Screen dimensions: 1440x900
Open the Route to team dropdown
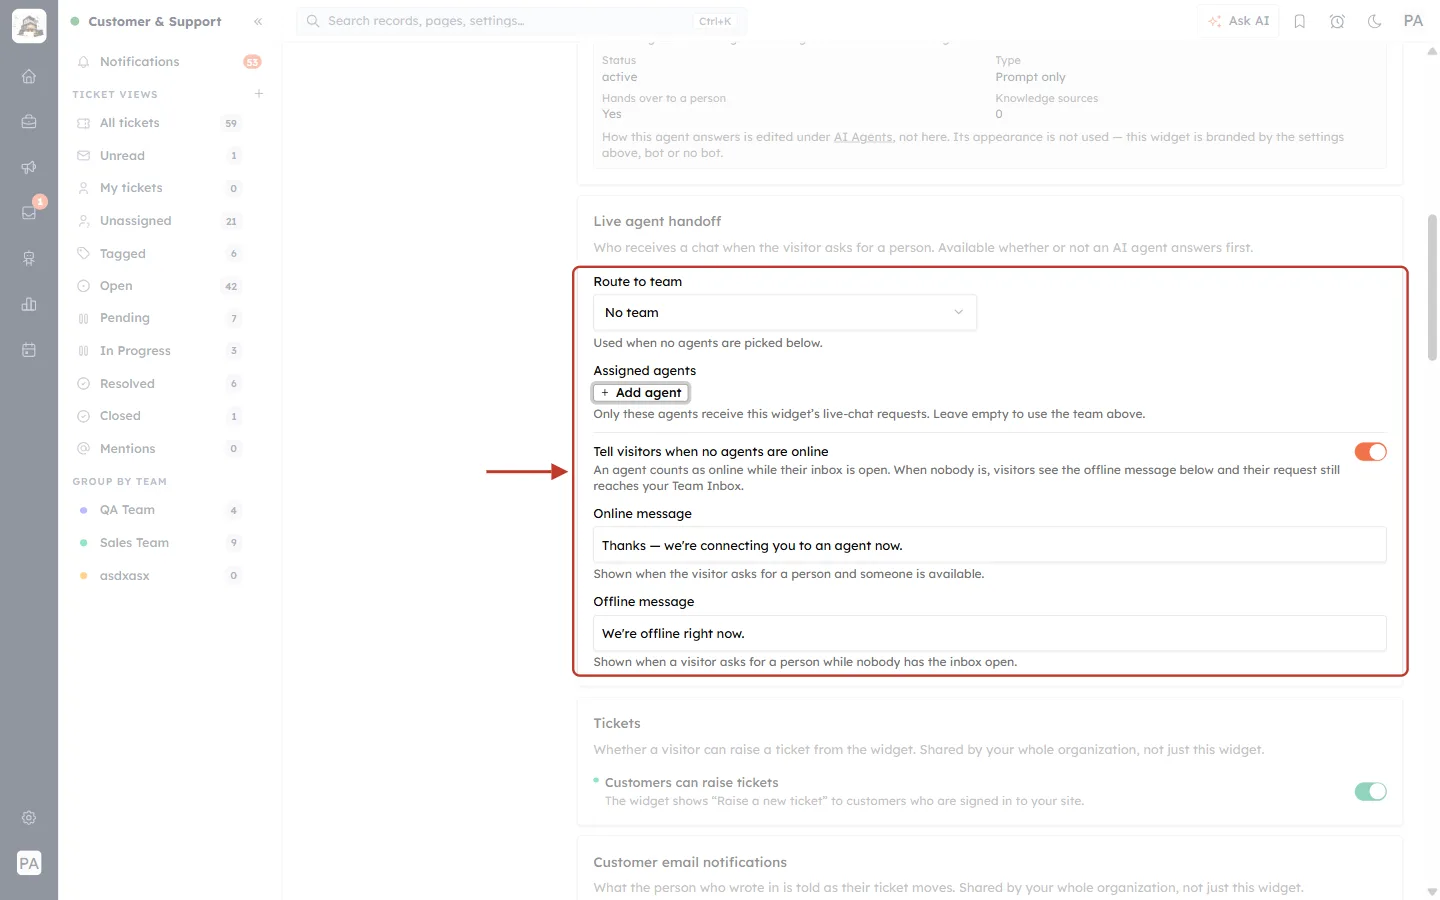pyautogui.click(x=785, y=313)
